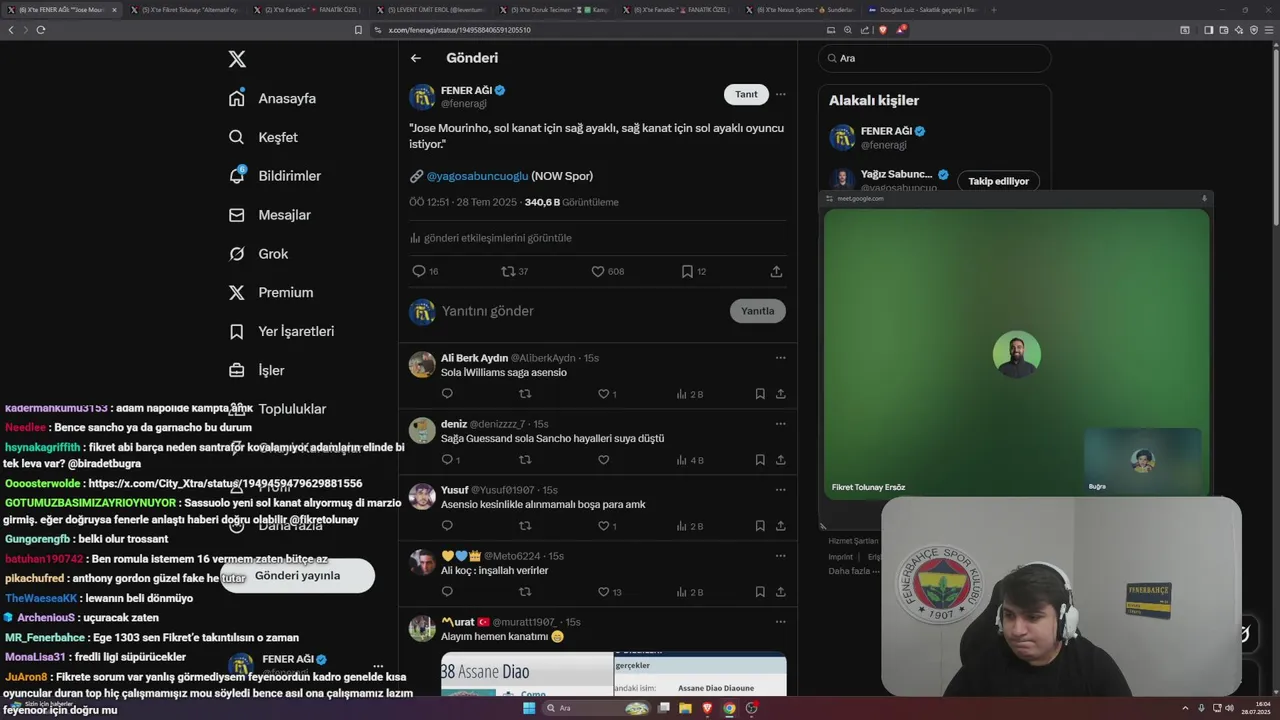Like Yusuf's reply about Asensio

click(x=604, y=526)
